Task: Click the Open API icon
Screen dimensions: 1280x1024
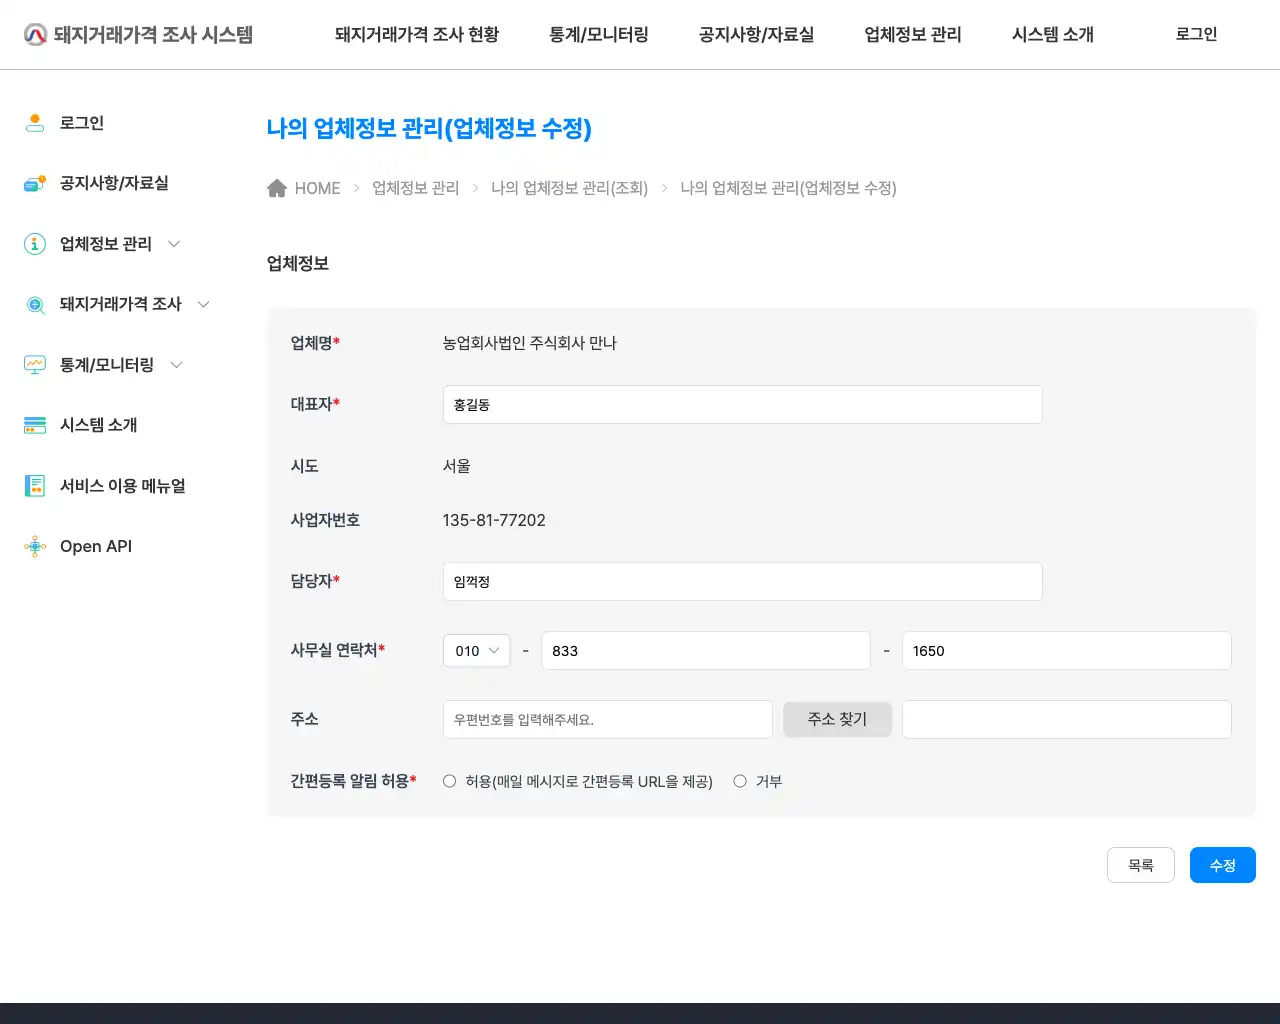Action: pos(35,546)
